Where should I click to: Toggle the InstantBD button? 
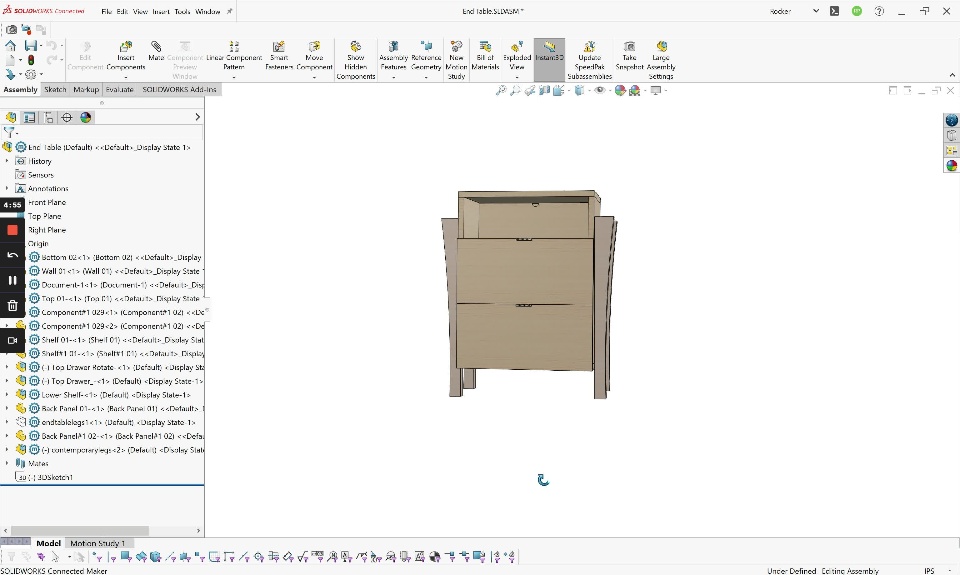click(x=549, y=59)
